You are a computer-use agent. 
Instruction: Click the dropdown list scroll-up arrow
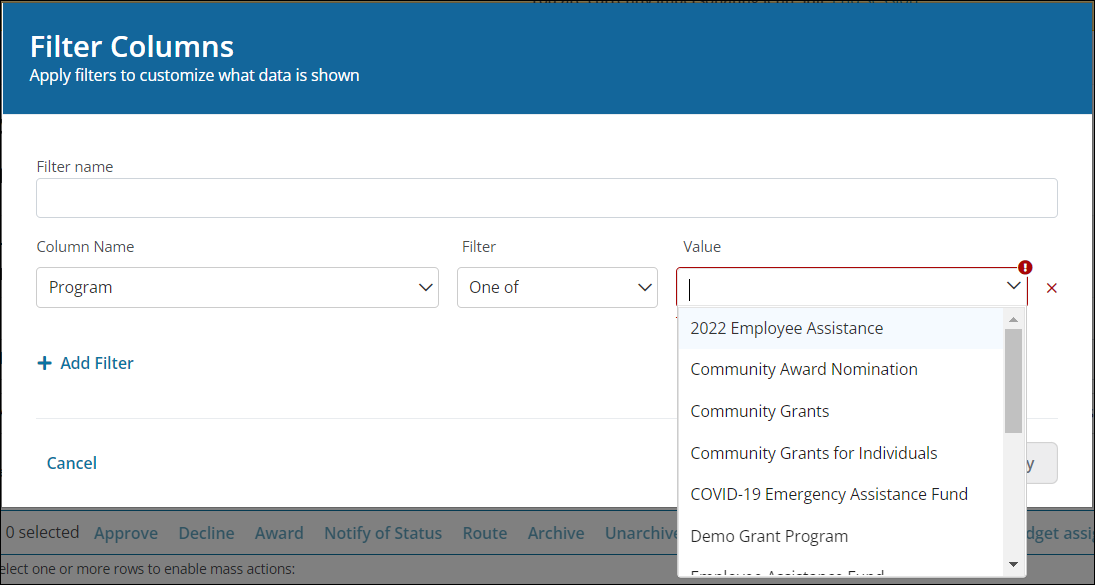1013,320
